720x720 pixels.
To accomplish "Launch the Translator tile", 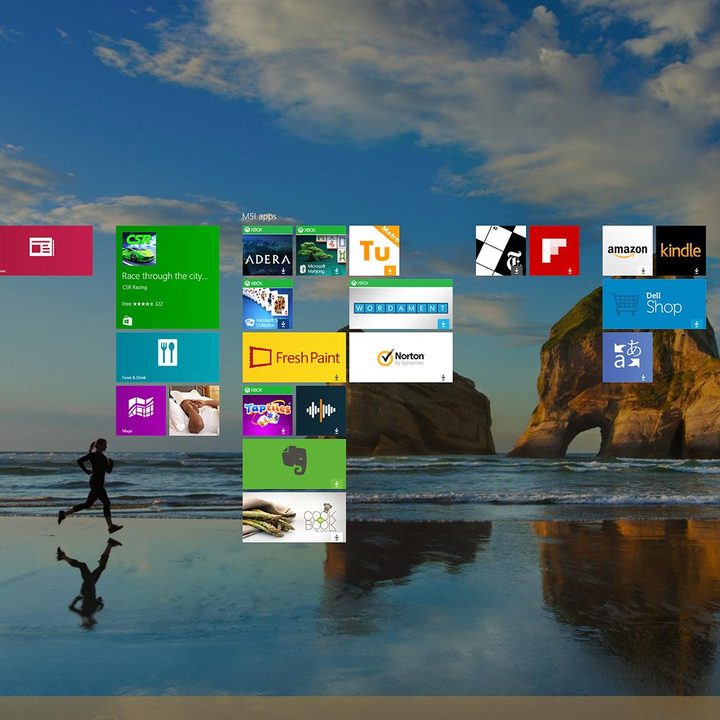I will [x=628, y=357].
